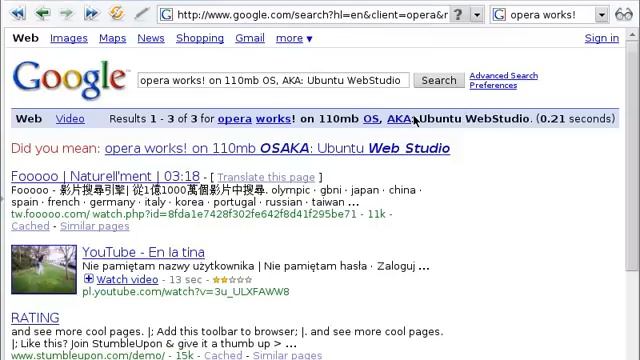The width and height of the screenshot is (640, 360).
Task: Open 'Similar pages' for Fooooo result
Action: coord(95,226)
